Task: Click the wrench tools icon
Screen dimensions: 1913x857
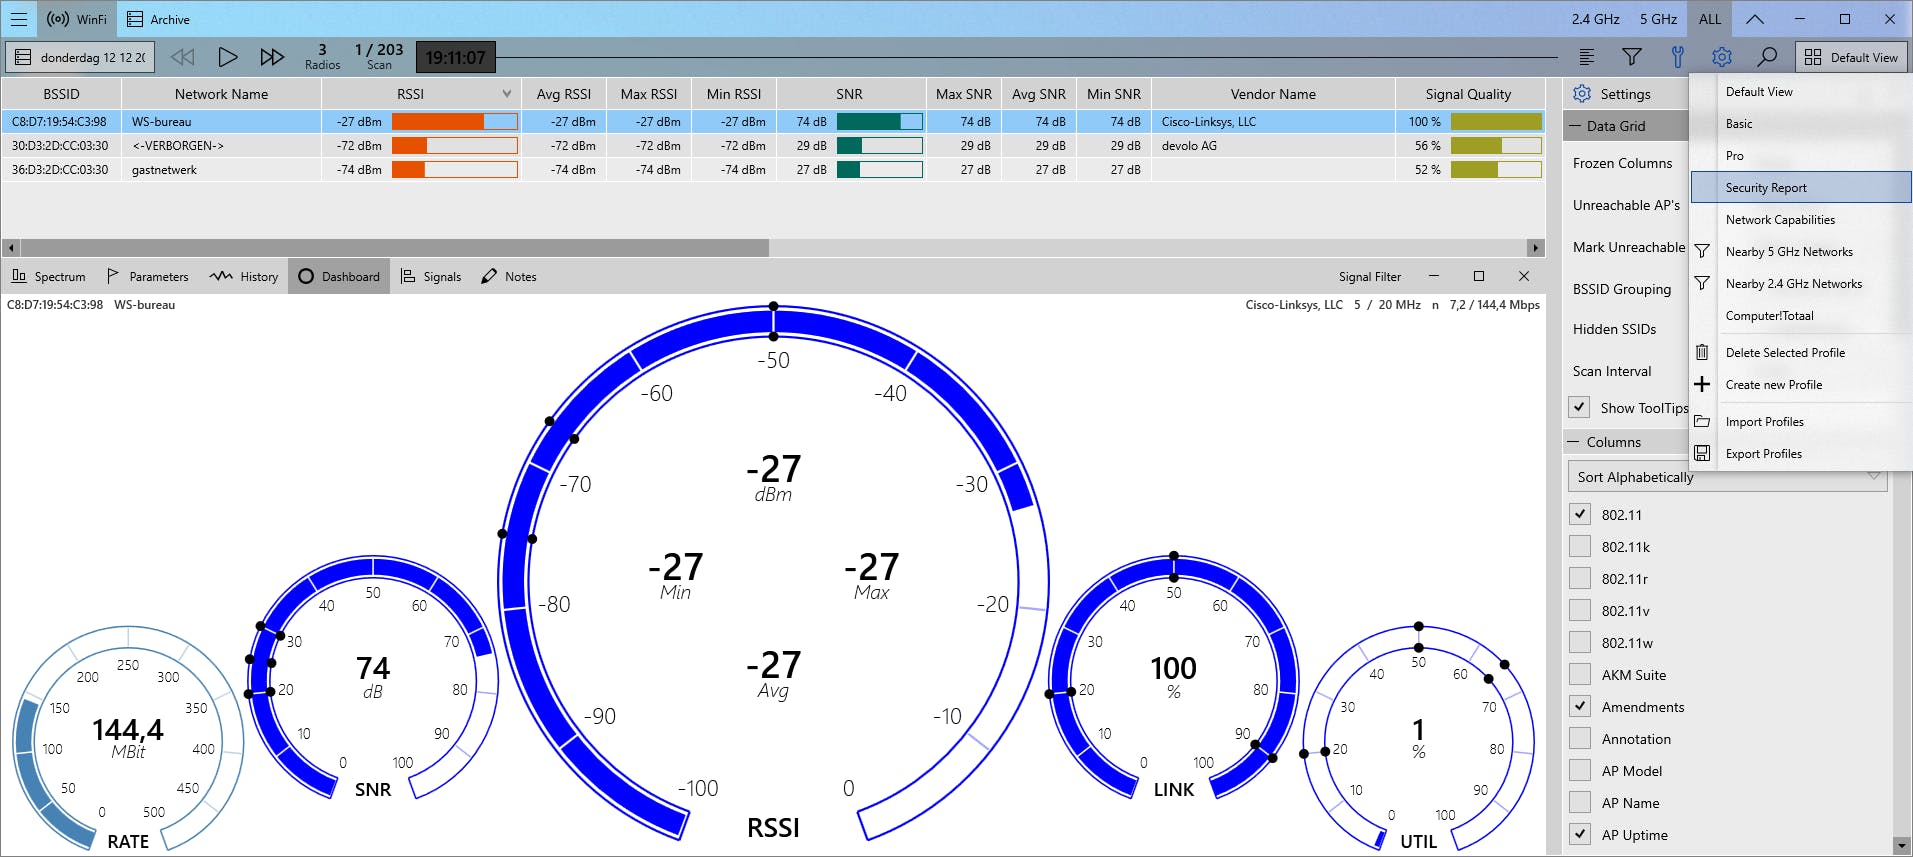Action: [x=1677, y=57]
